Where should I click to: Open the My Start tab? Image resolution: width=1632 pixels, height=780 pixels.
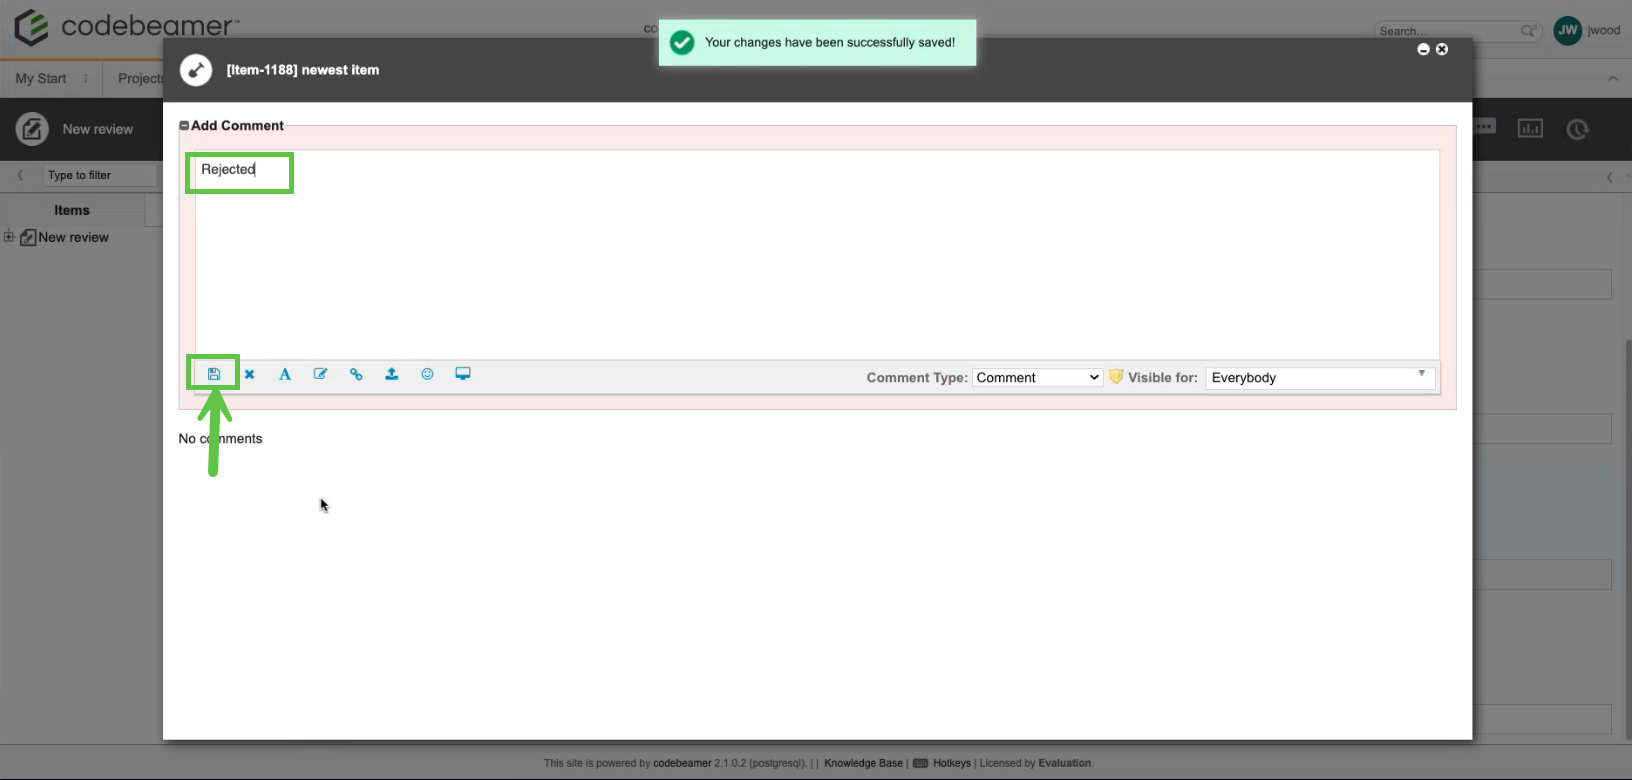[41, 78]
